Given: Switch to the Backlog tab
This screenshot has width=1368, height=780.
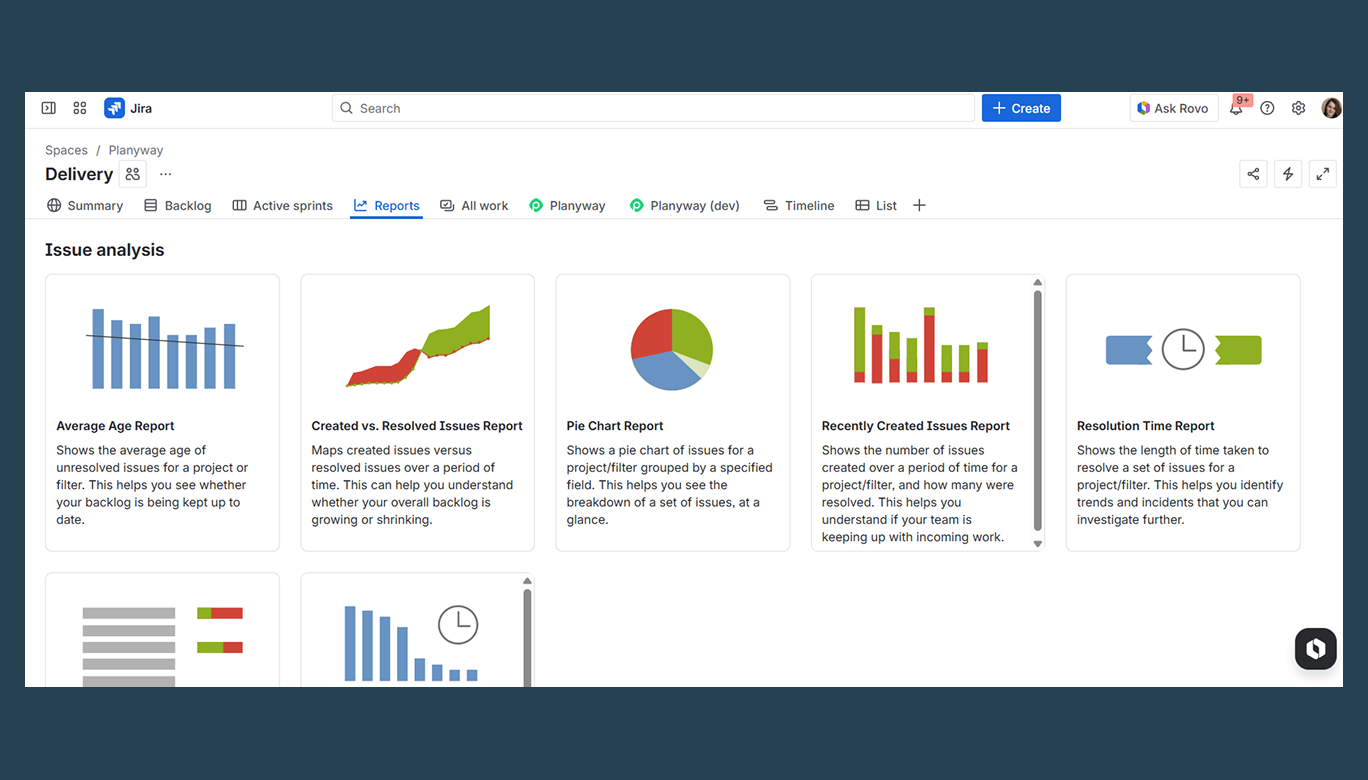Looking at the screenshot, I should [178, 205].
